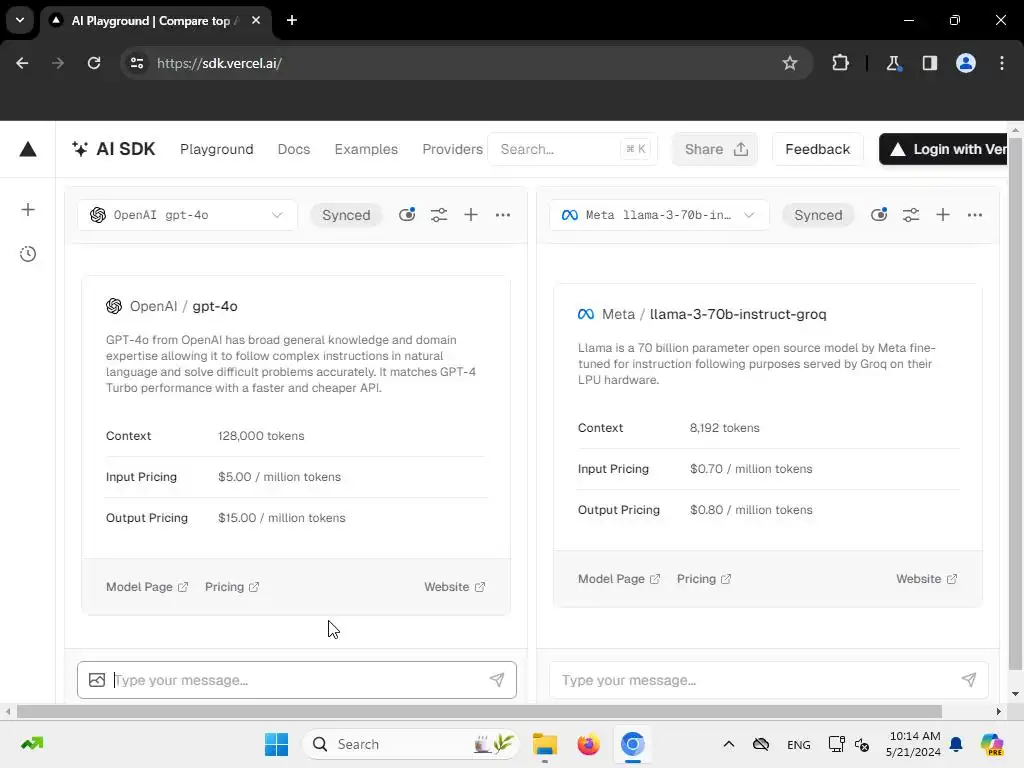This screenshot has height=768, width=1024.
Task: Open settings sliders in the llama panel
Action: (x=911, y=215)
